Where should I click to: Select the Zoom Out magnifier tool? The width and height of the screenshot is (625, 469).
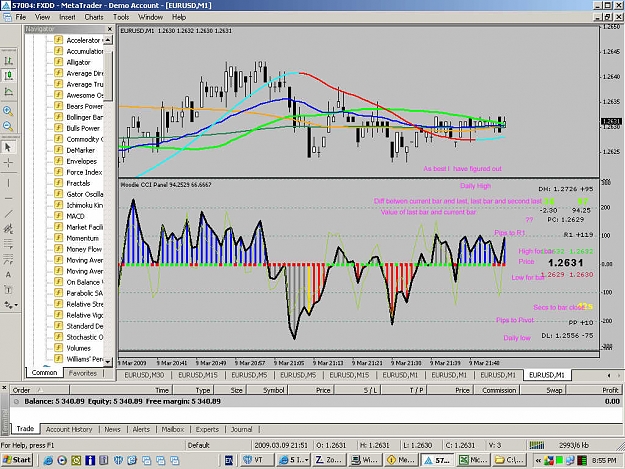coord(8,126)
